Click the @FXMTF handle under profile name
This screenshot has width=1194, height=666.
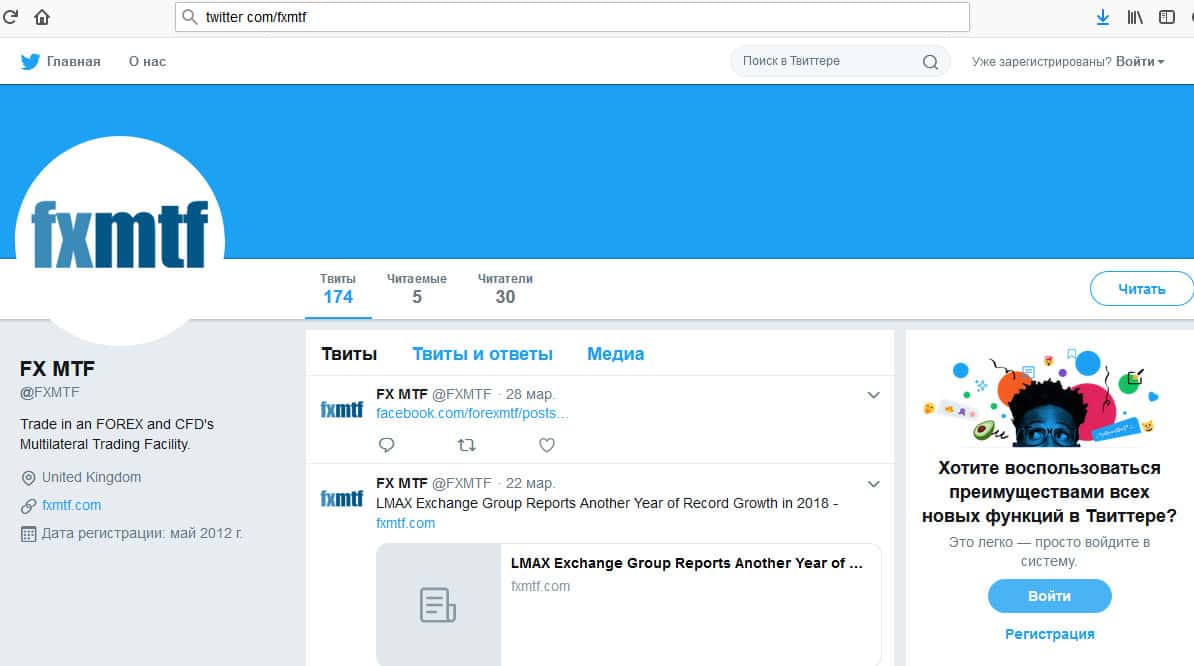pyautogui.click(x=49, y=393)
